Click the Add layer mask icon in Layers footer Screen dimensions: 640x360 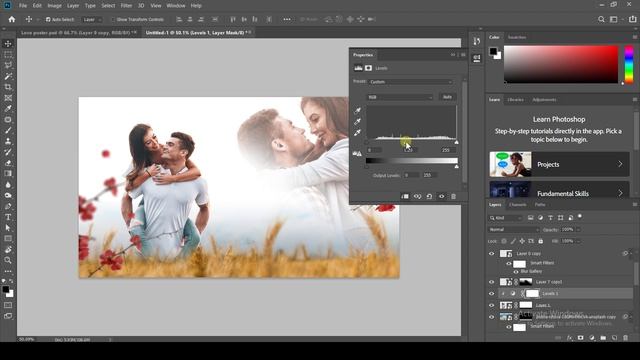pos(580,338)
